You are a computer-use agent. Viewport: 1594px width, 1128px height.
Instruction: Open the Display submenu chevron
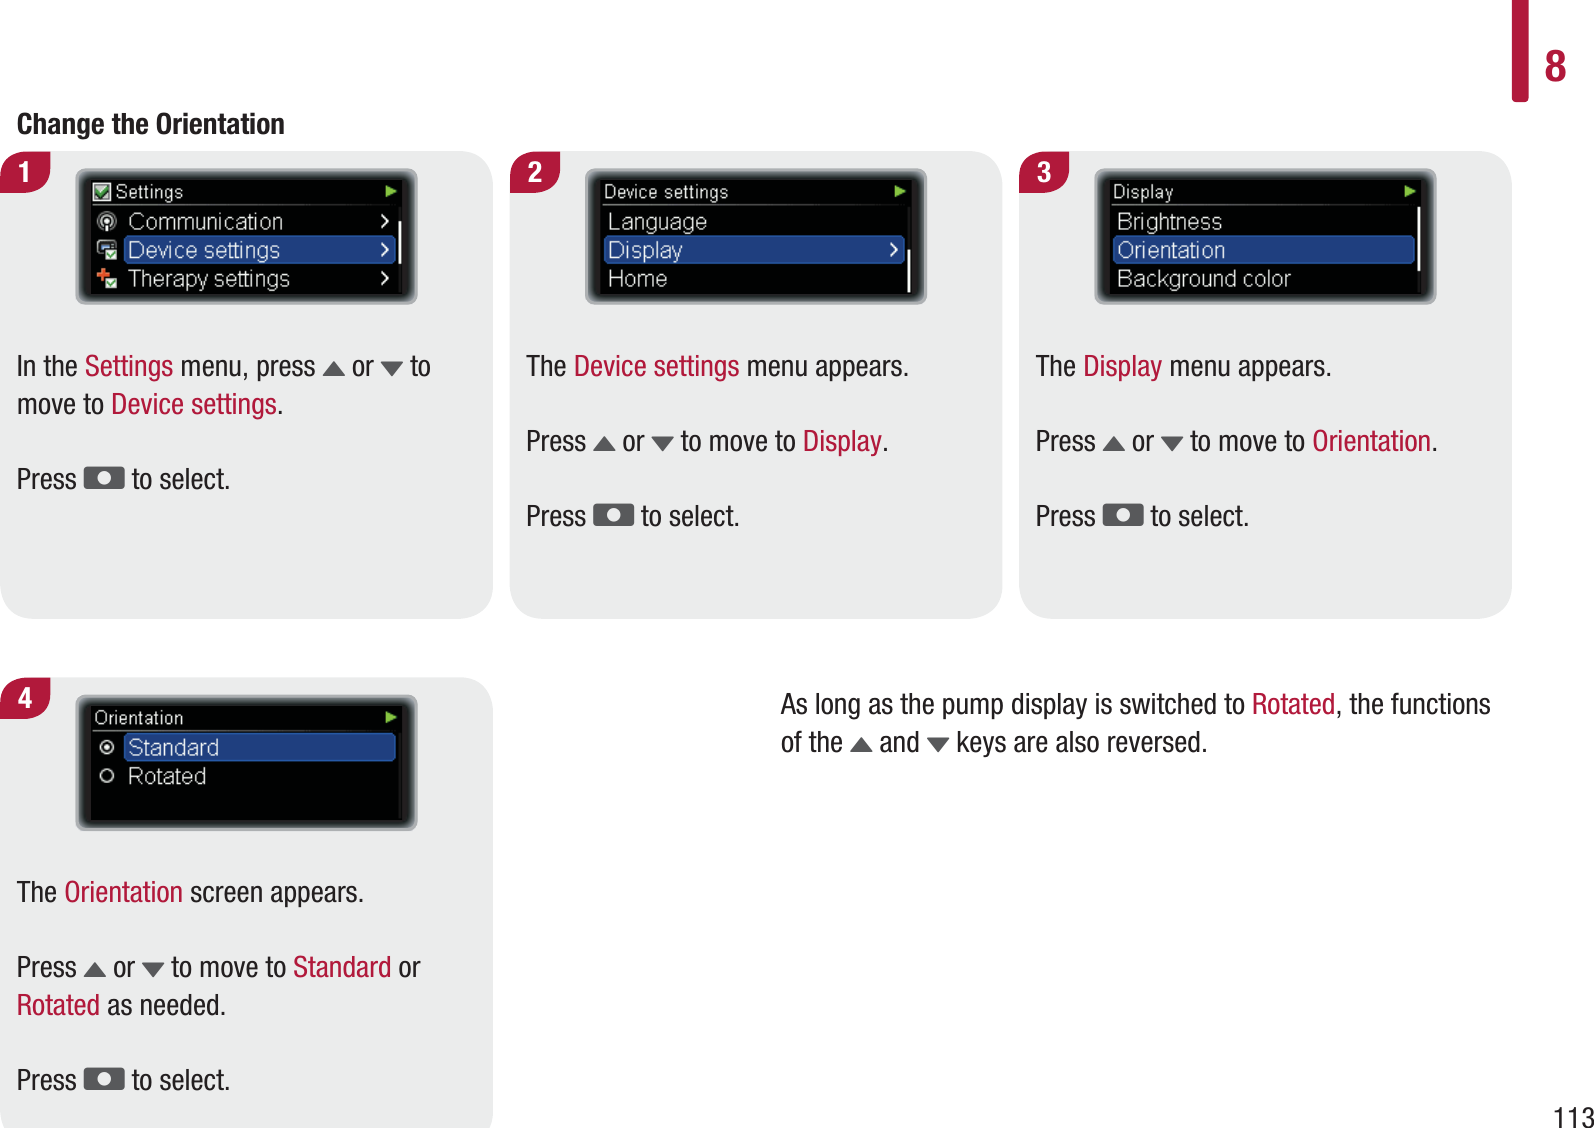tap(894, 250)
